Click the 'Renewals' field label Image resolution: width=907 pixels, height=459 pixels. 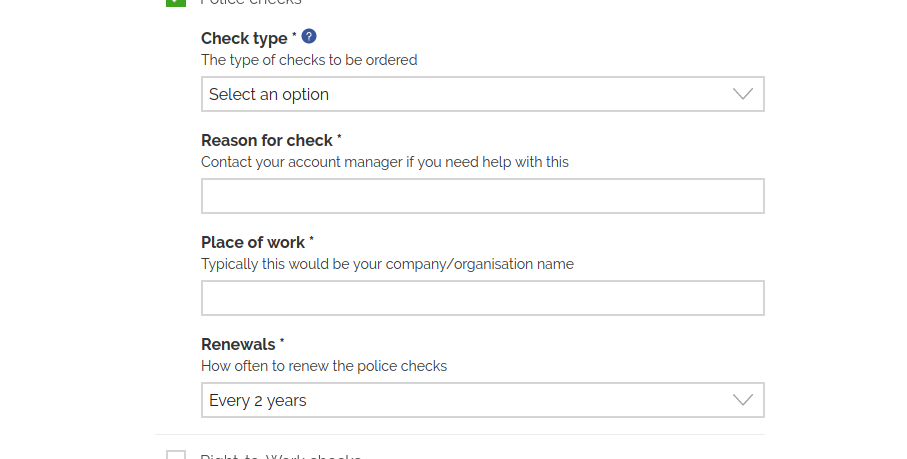pyautogui.click(x=238, y=345)
